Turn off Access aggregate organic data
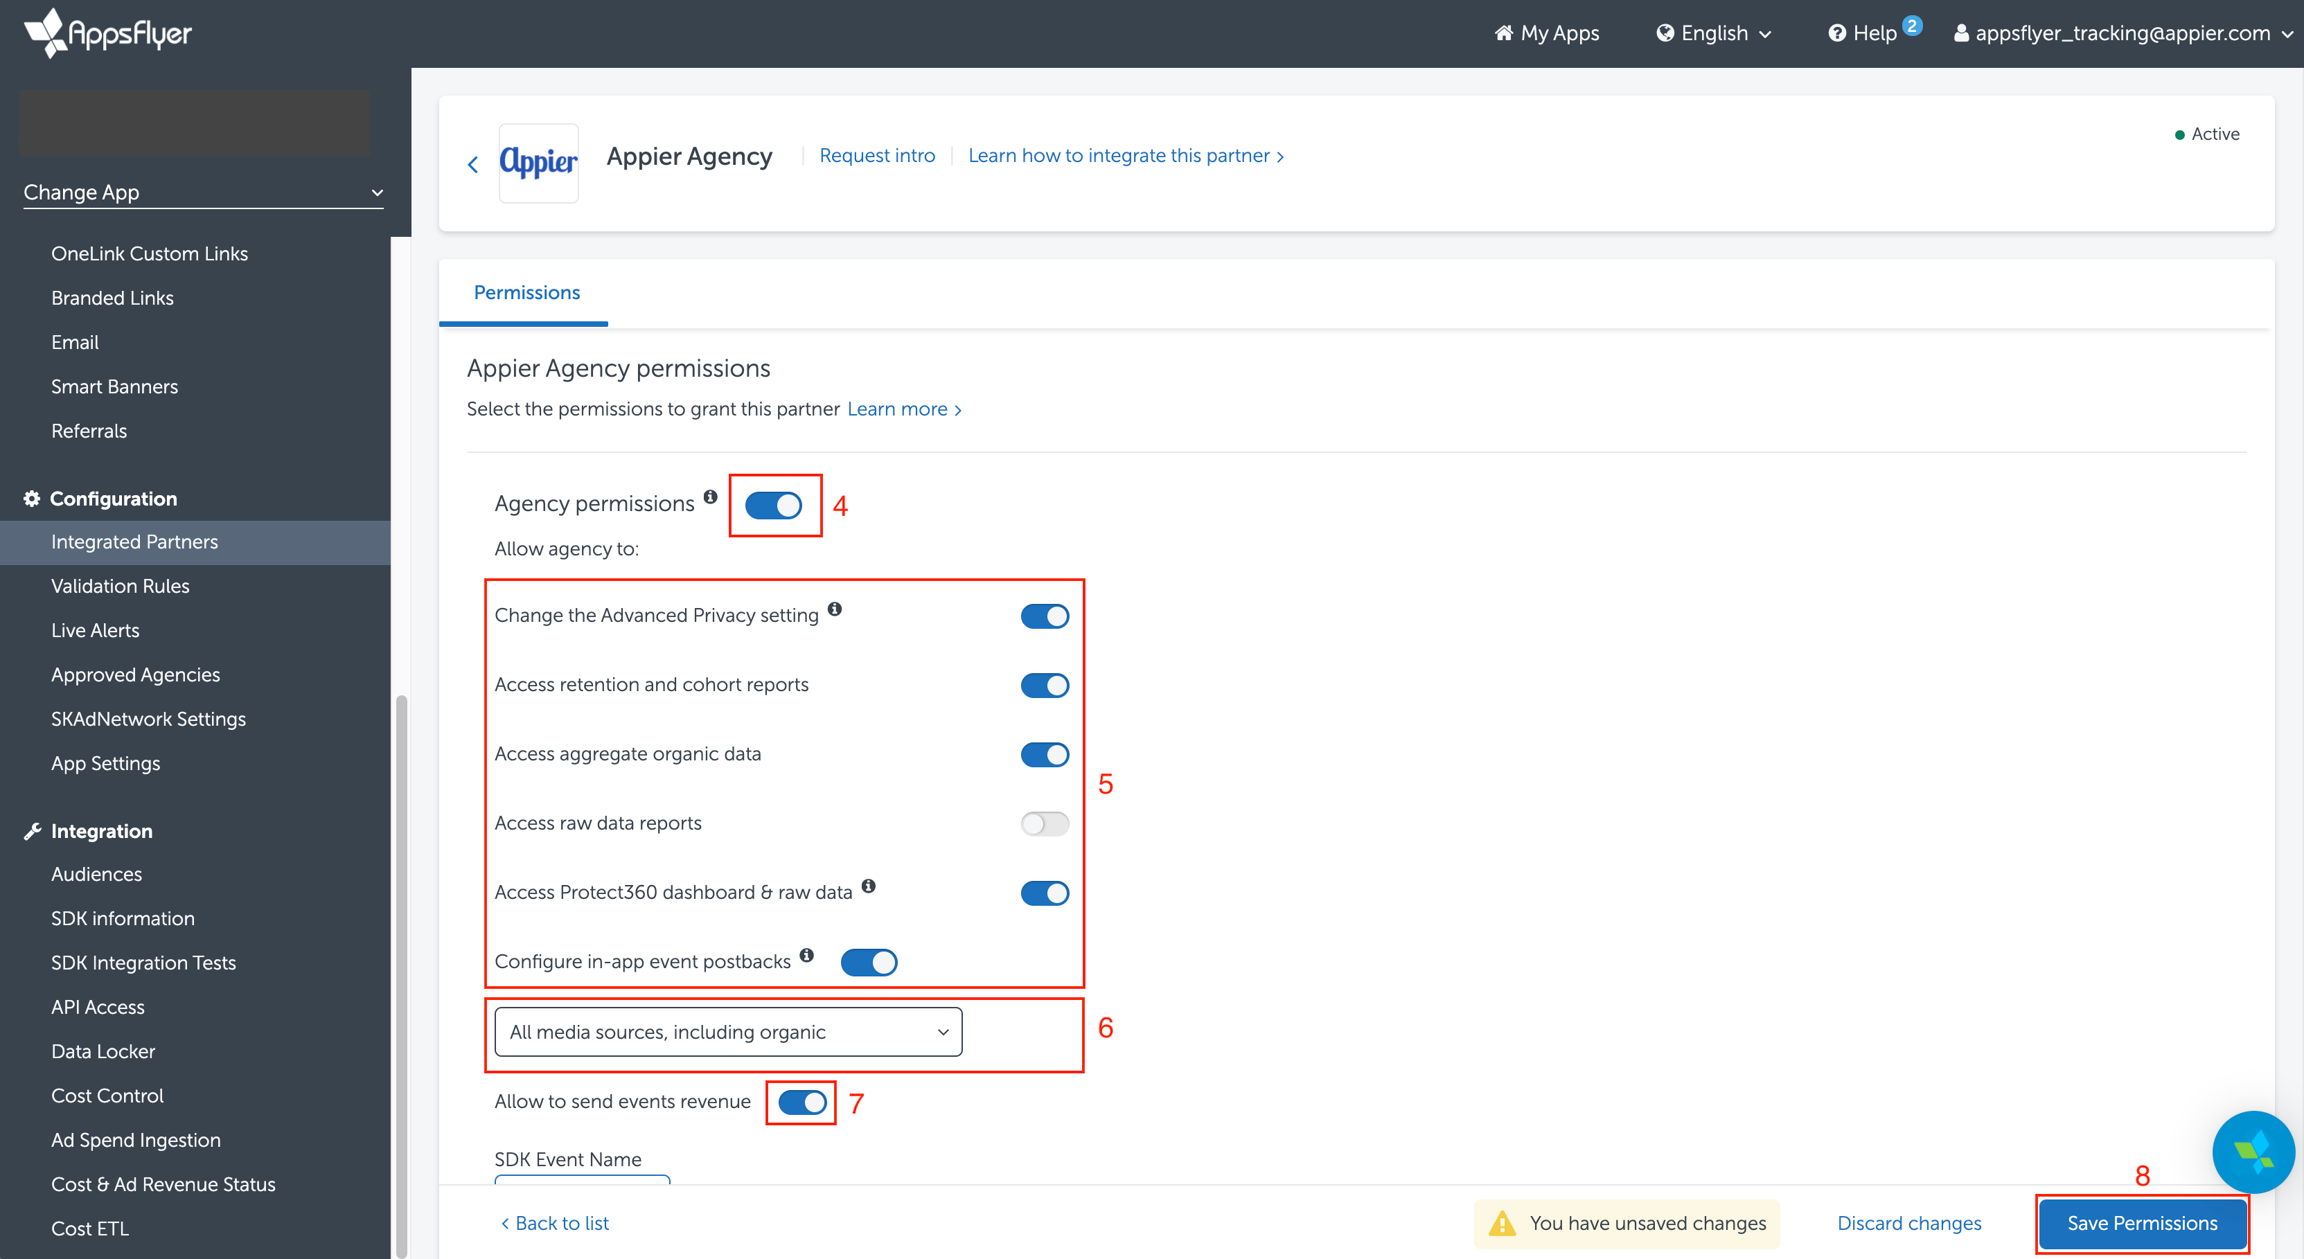The image size is (2304, 1259). [x=1044, y=755]
